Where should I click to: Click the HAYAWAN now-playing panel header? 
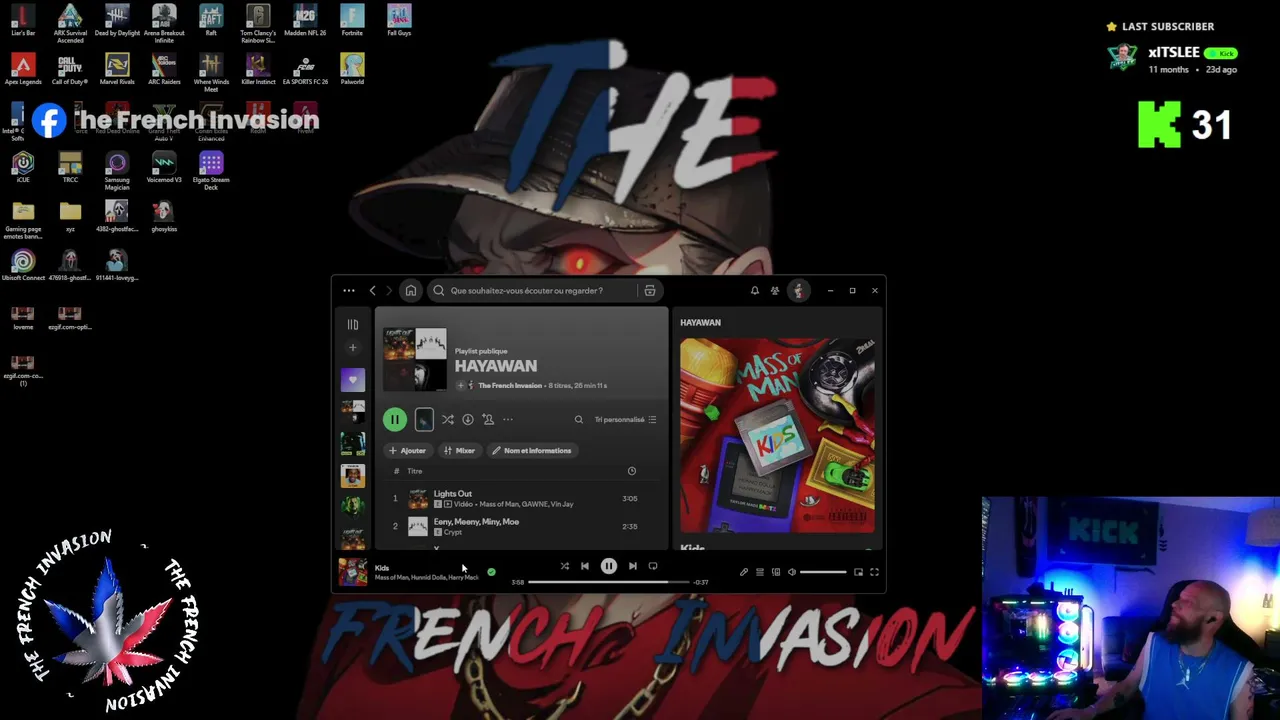[x=700, y=323]
